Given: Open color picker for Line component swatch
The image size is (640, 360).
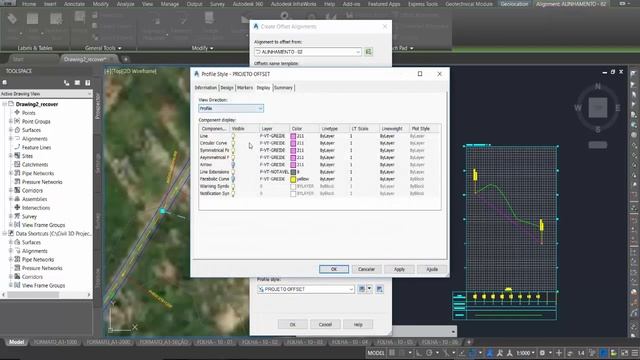Looking at the screenshot, I should pyautogui.click(x=293, y=136).
